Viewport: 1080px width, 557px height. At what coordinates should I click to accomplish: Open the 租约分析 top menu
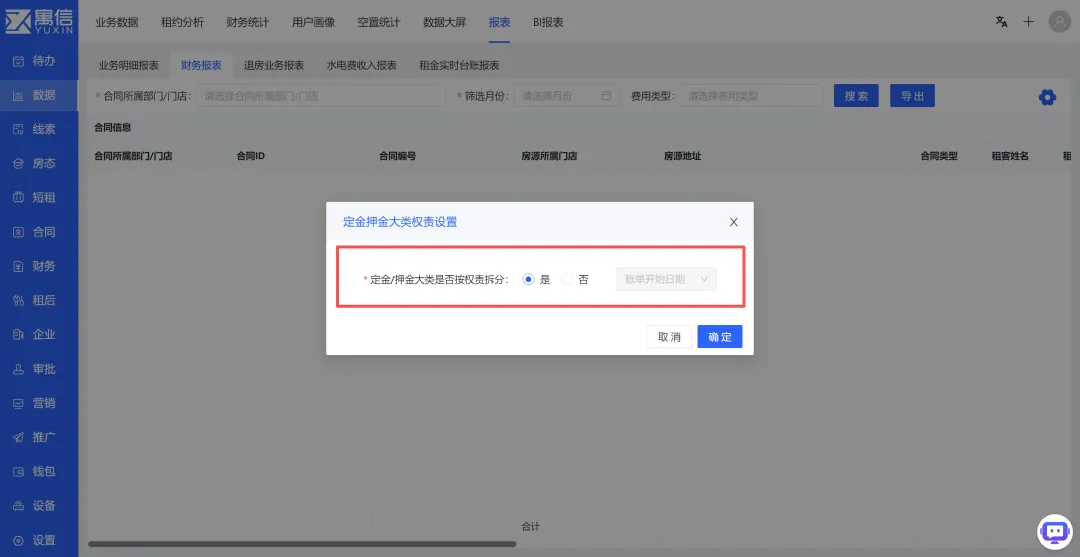(x=183, y=22)
